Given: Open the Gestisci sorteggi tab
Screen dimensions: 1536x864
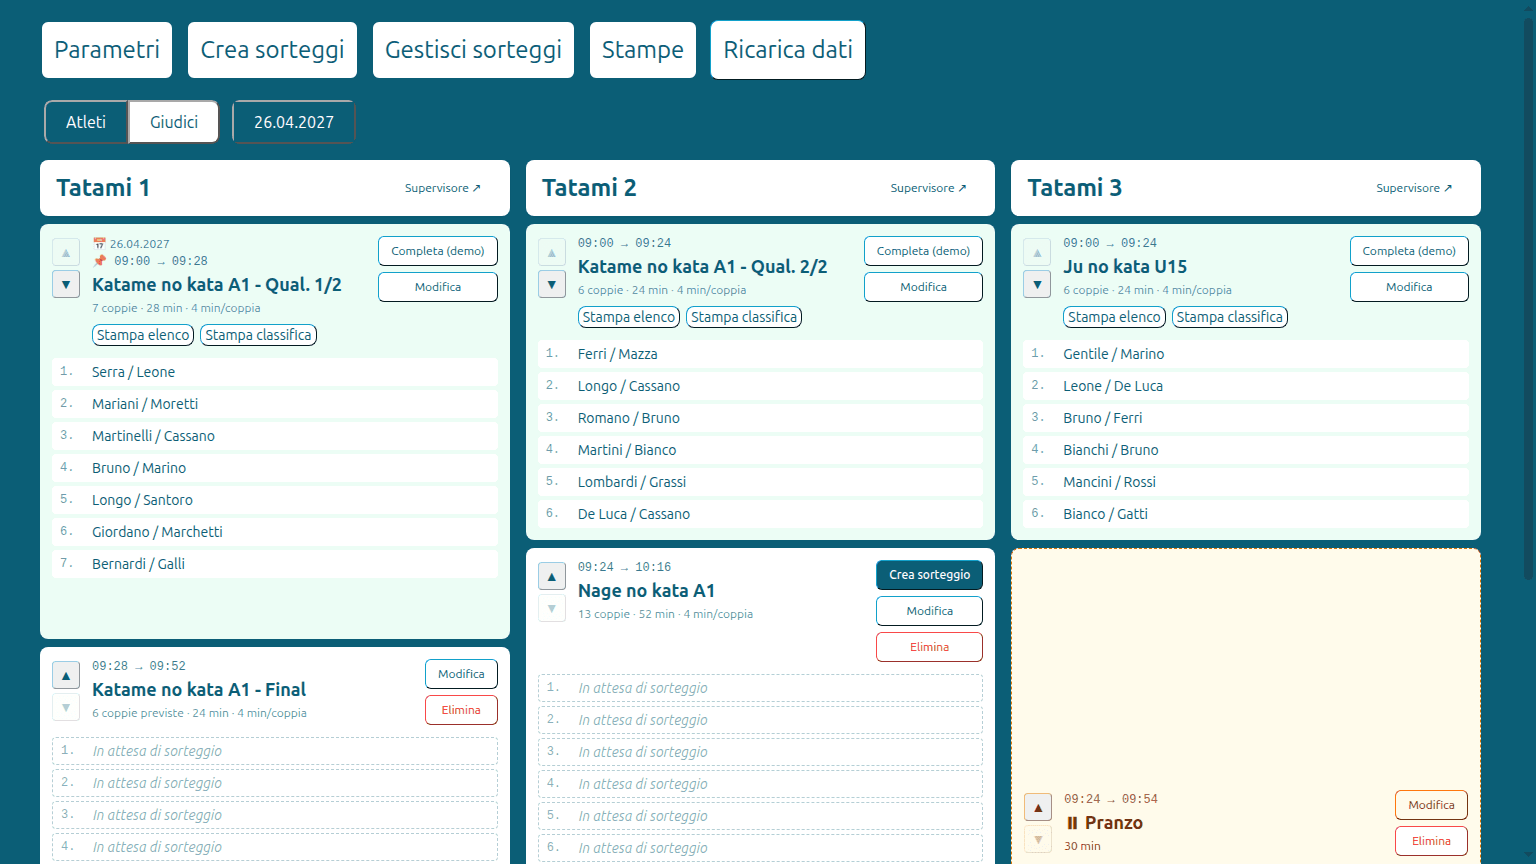Looking at the screenshot, I should [x=473, y=50].
